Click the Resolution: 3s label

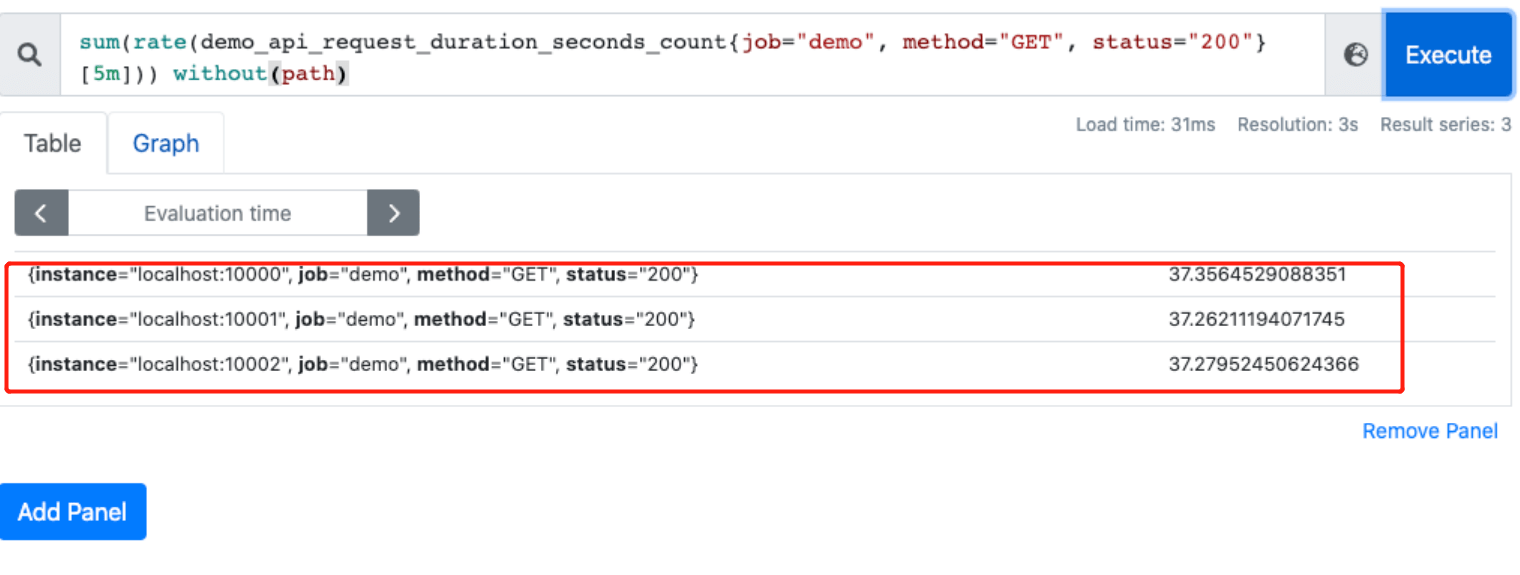click(x=1298, y=125)
